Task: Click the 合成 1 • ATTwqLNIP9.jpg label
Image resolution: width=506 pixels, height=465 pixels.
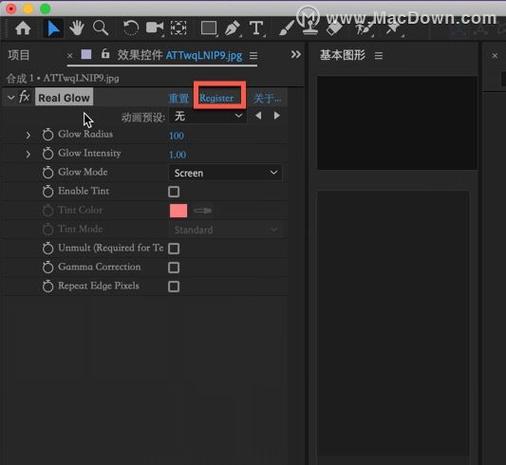Action: (63, 78)
